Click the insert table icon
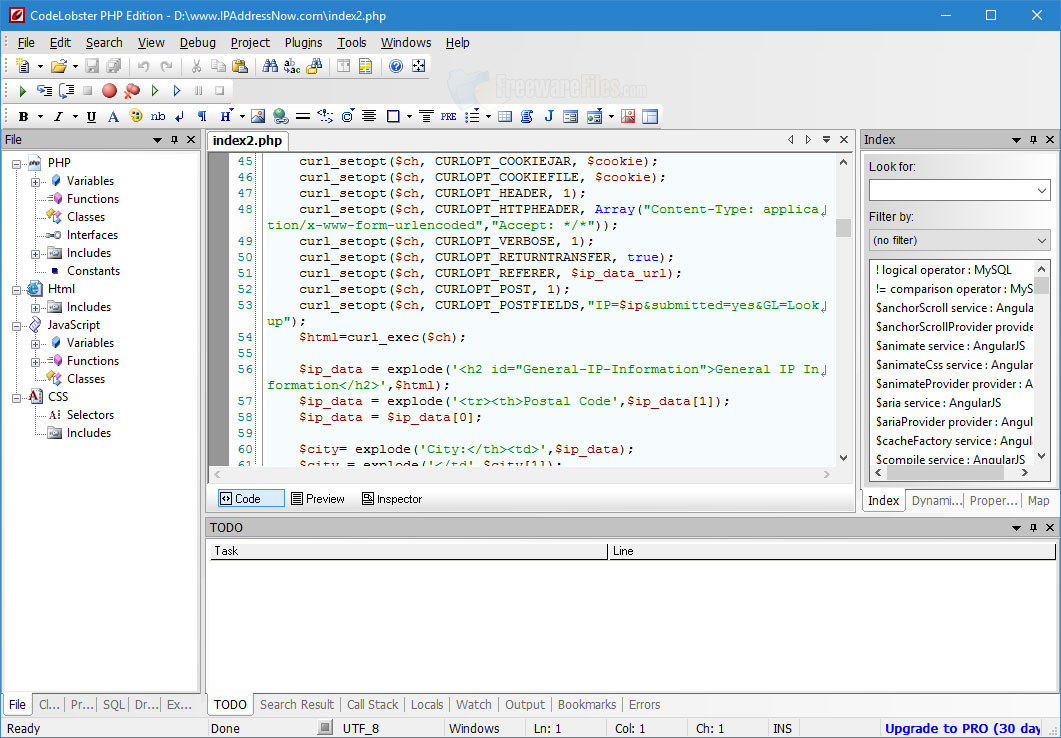The width and height of the screenshot is (1061, 738). pyautogui.click(x=505, y=116)
